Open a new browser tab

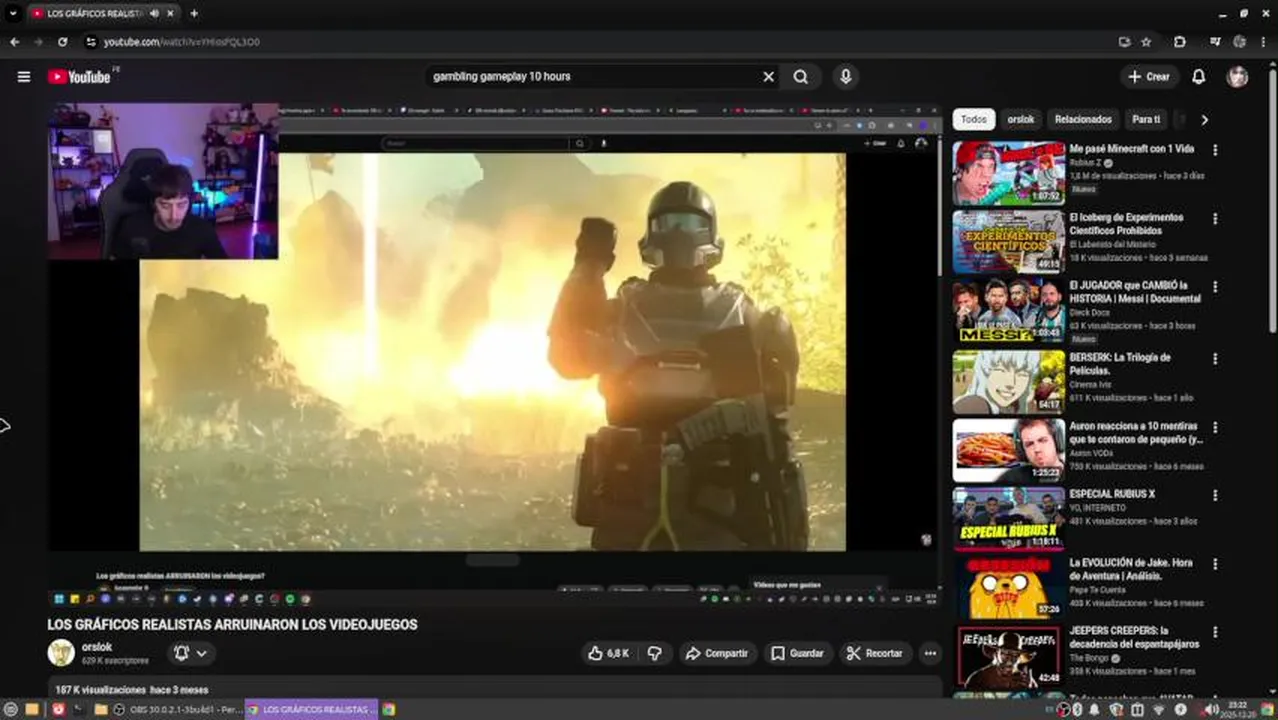click(194, 13)
